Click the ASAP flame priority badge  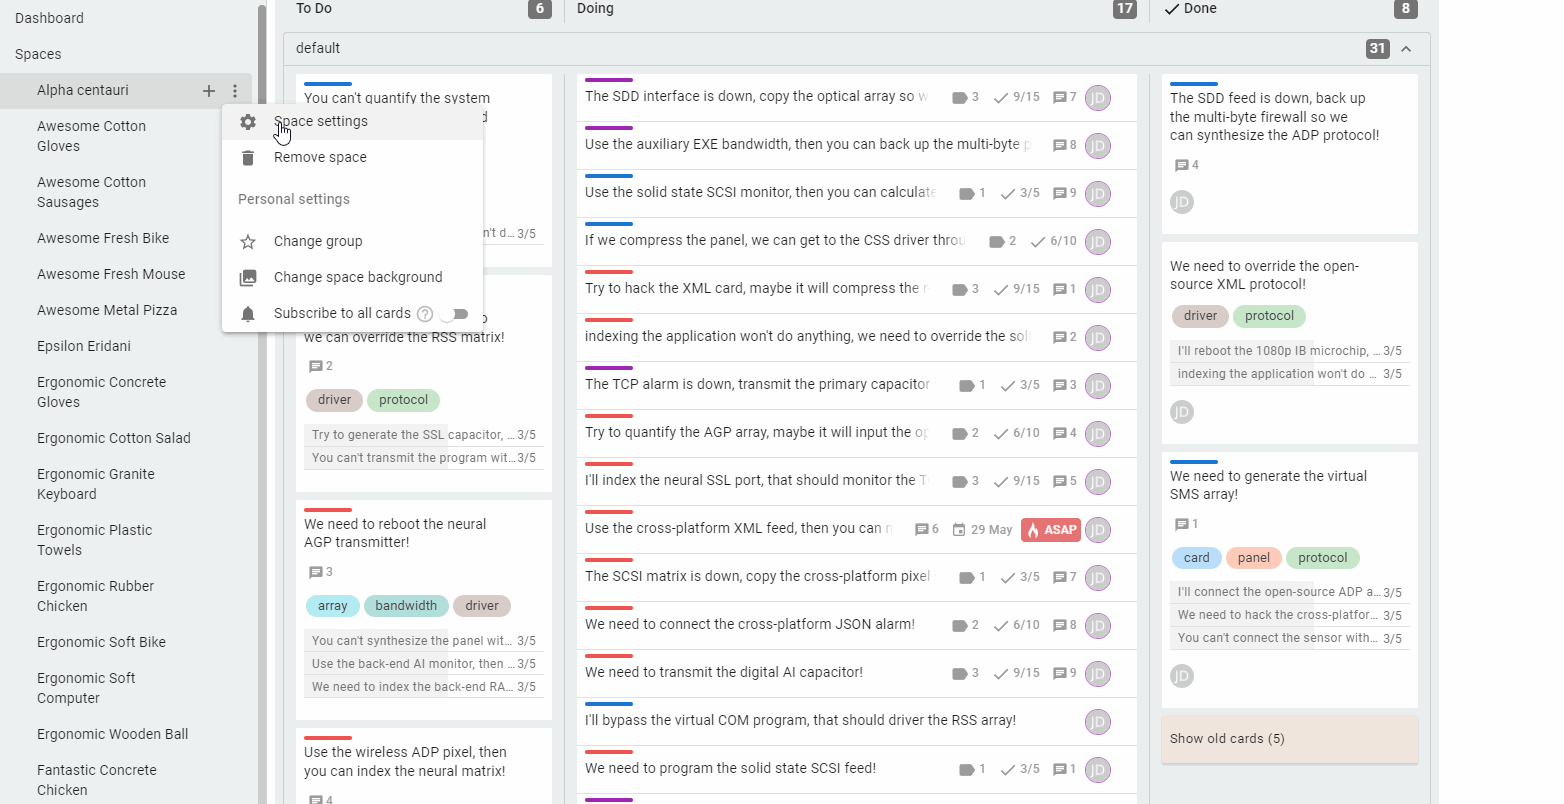1050,529
